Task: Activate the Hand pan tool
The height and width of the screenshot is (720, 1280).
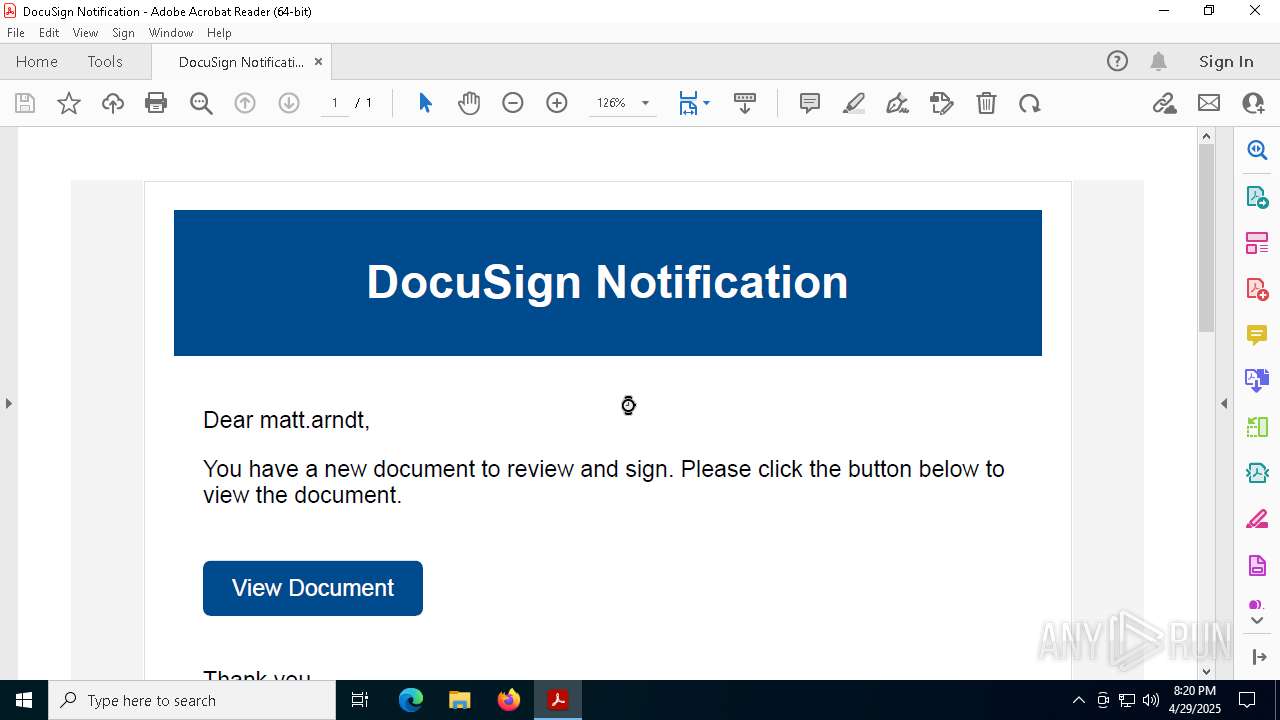Action: click(469, 103)
